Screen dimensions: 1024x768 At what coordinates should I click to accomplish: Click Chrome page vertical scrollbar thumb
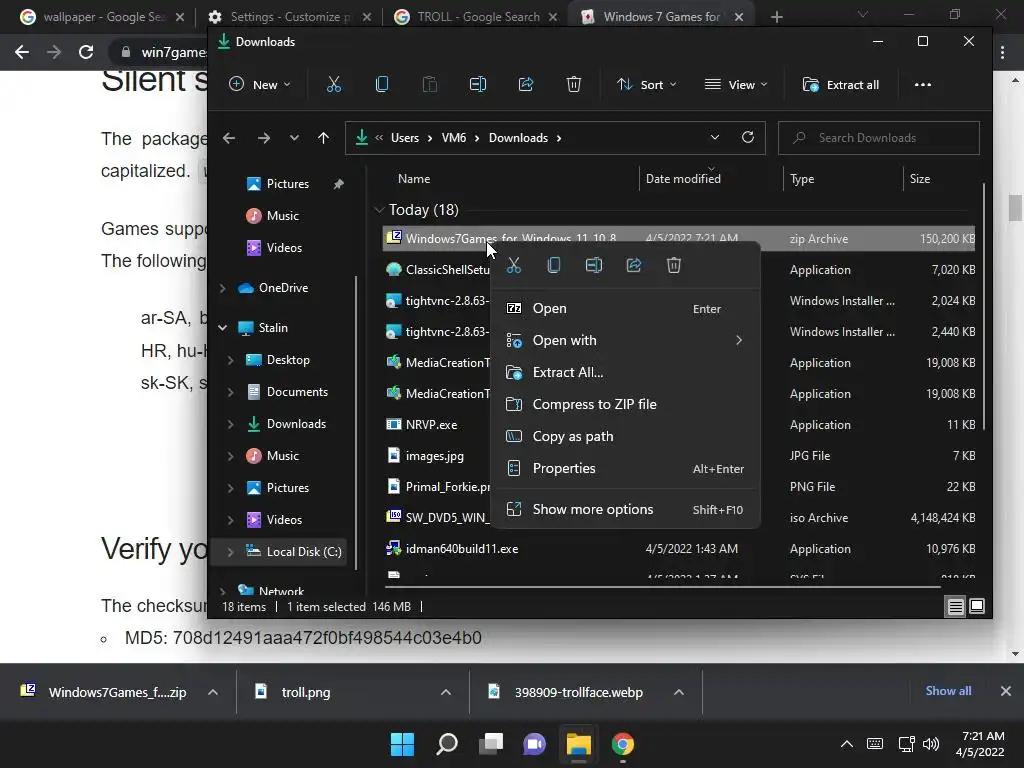pyautogui.click(x=1015, y=209)
